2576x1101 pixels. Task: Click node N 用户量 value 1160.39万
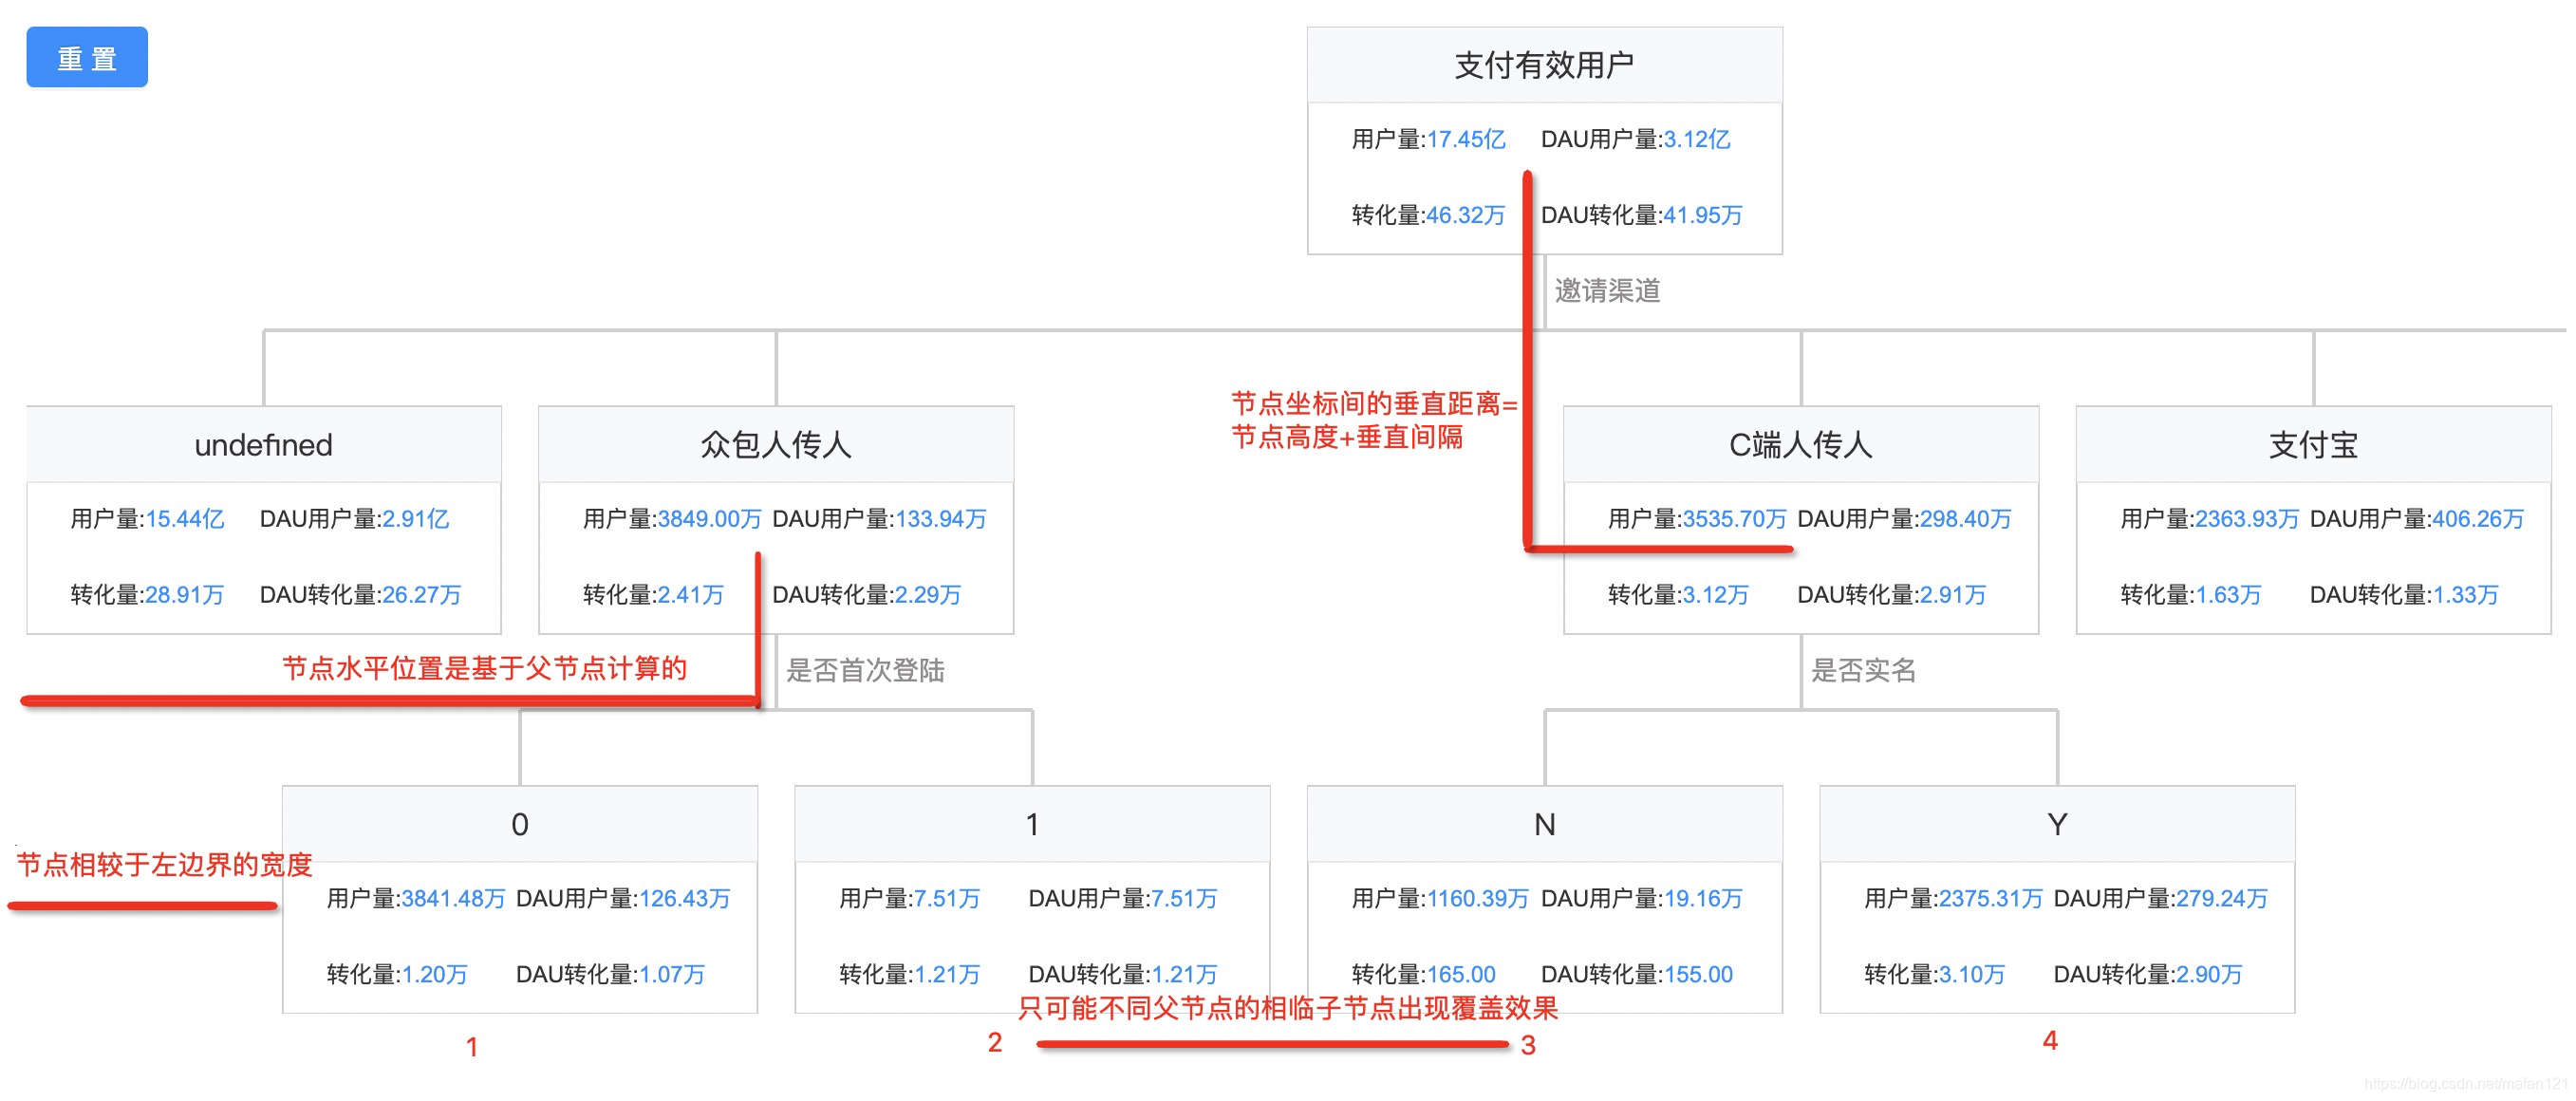pyautogui.click(x=1478, y=899)
